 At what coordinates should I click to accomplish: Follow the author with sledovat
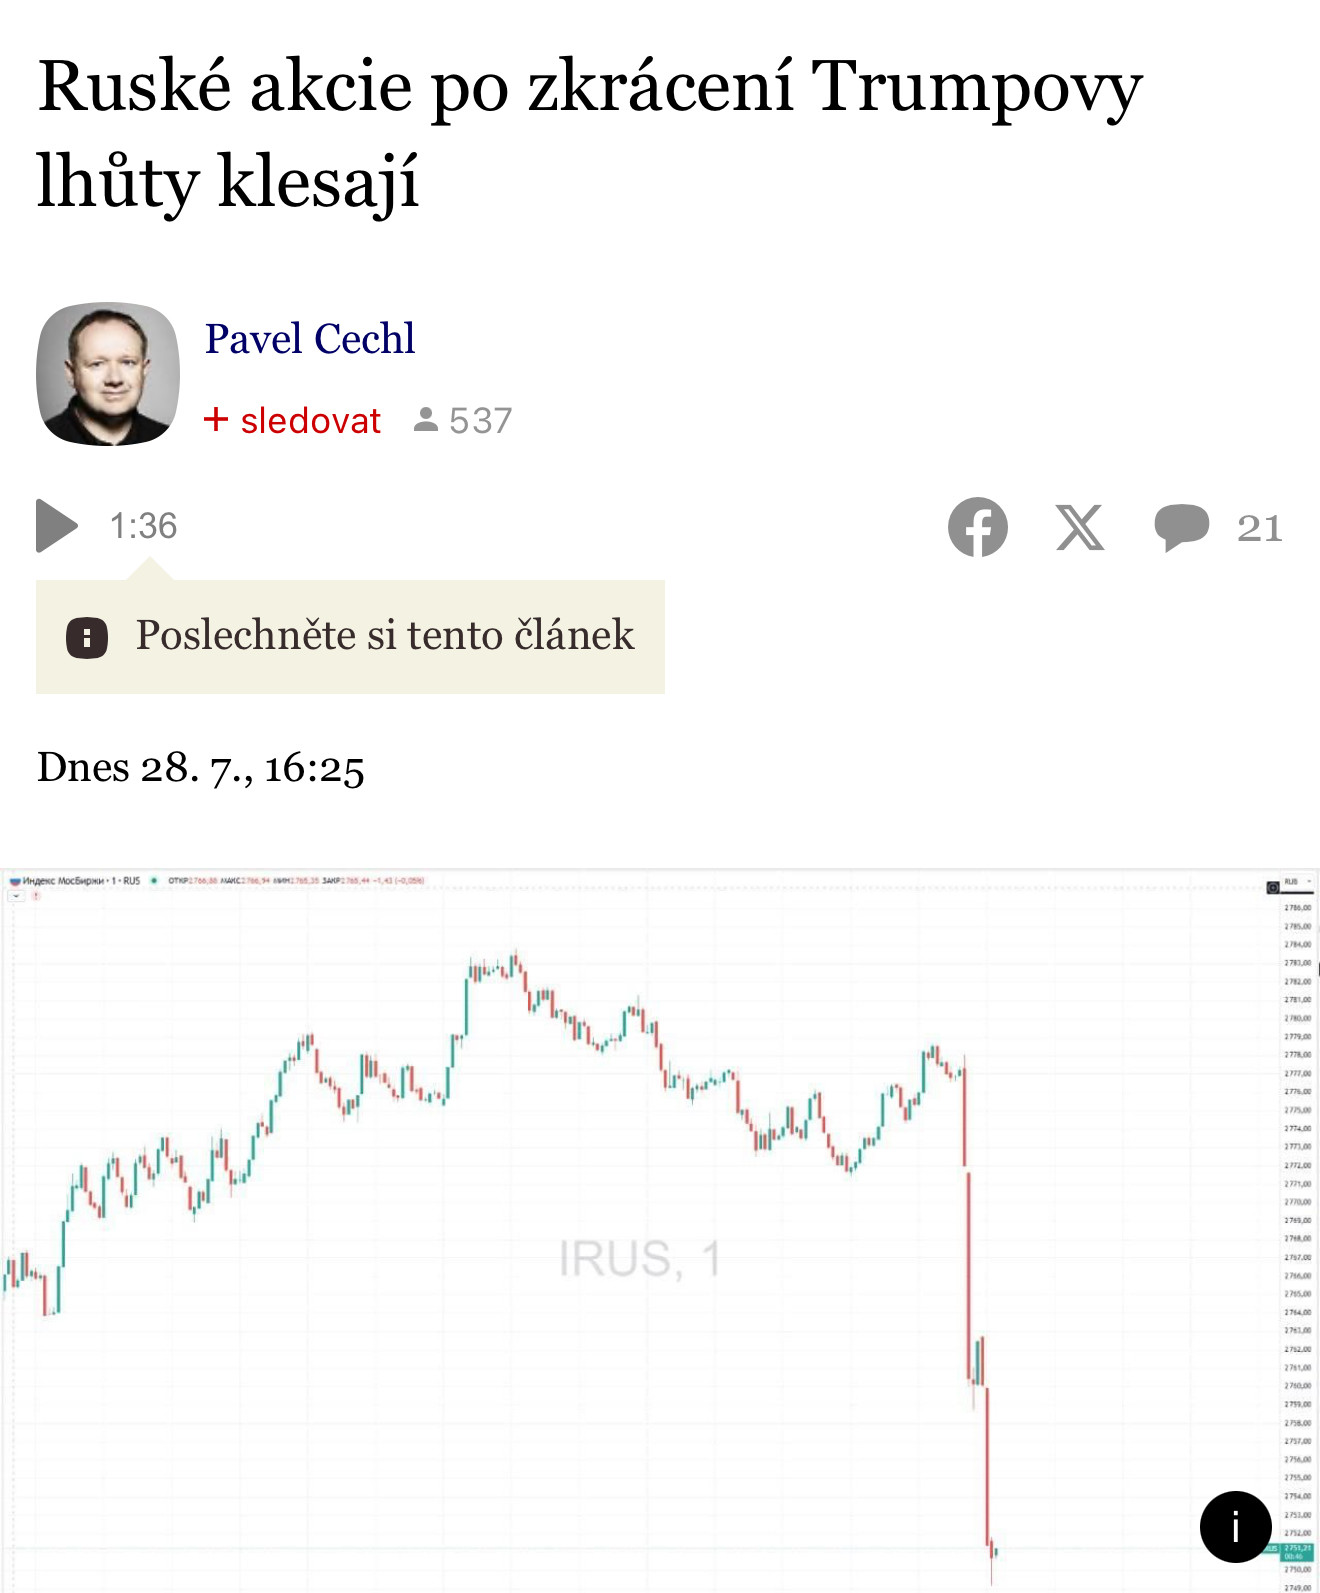[310, 421]
